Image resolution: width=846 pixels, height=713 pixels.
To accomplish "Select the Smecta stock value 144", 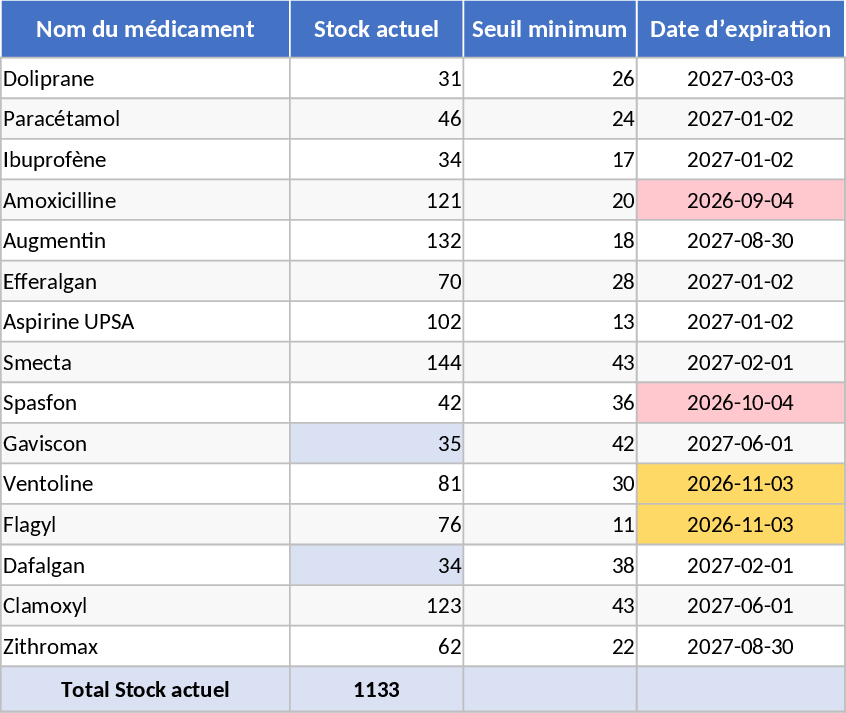I will 376,362.
